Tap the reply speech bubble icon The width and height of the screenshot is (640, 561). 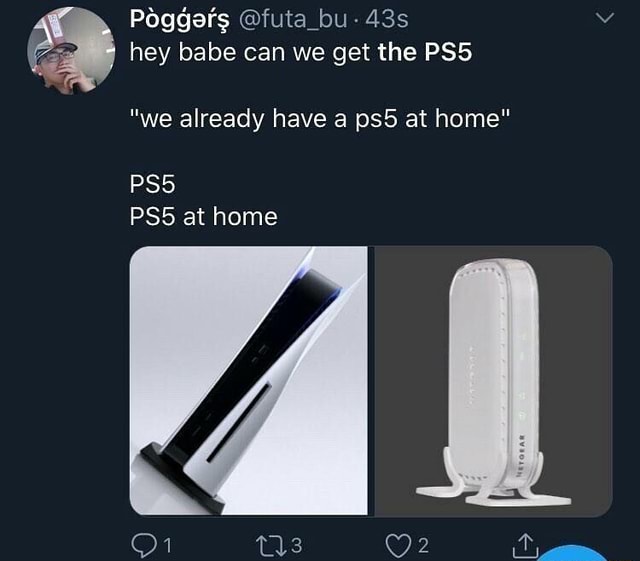pos(143,545)
